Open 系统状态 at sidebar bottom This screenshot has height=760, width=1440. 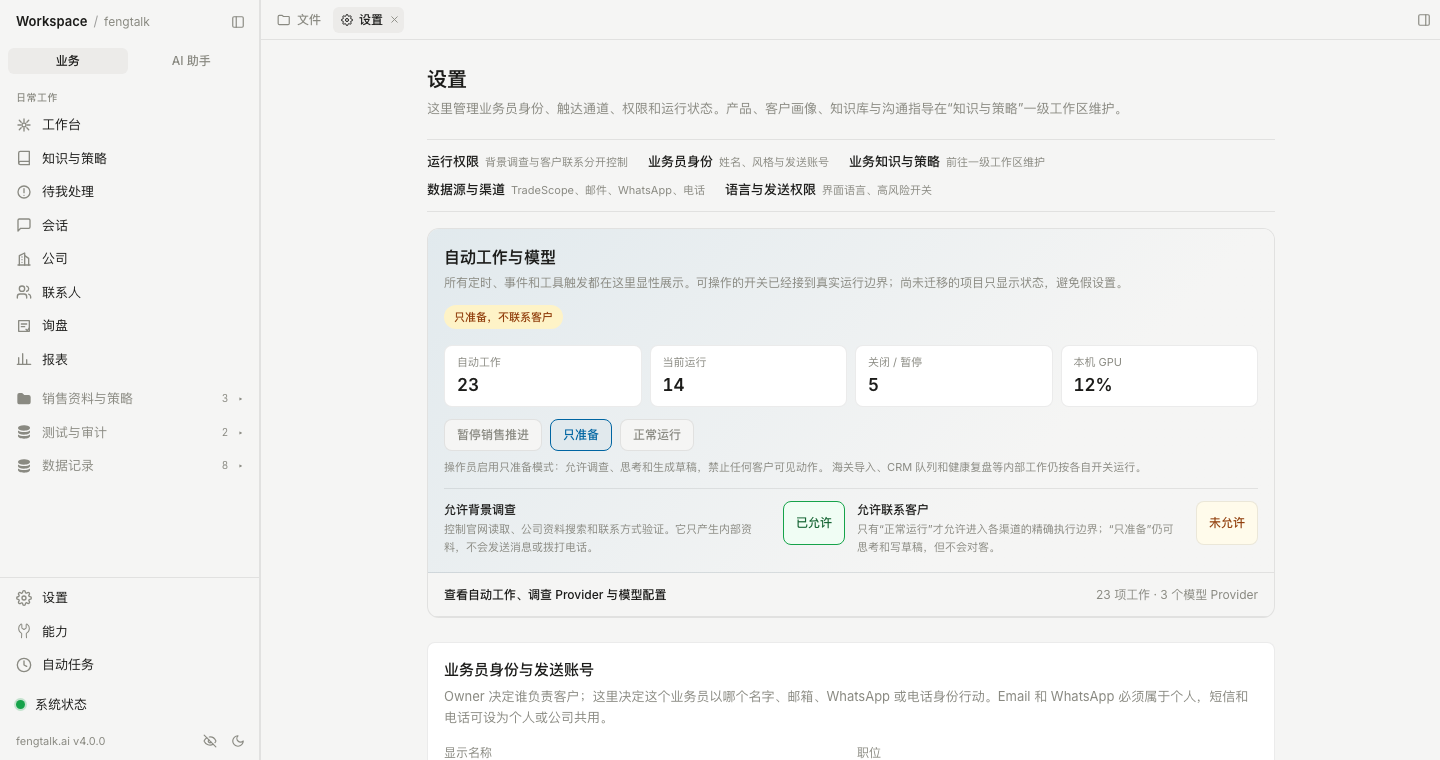tap(130, 704)
